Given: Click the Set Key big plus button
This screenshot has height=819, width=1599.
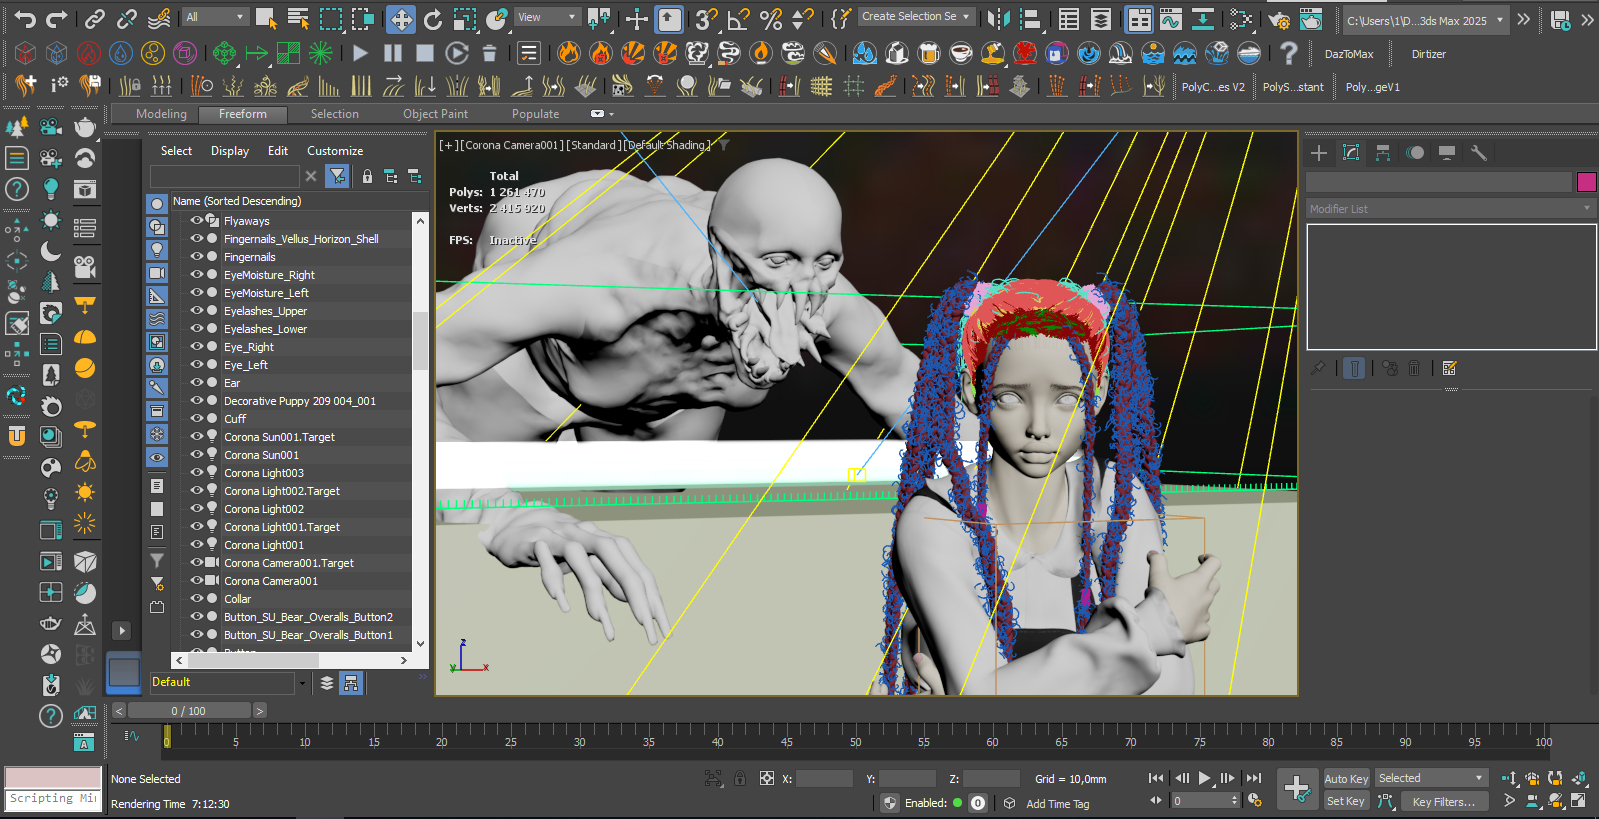Looking at the screenshot, I should pyautogui.click(x=1297, y=789).
